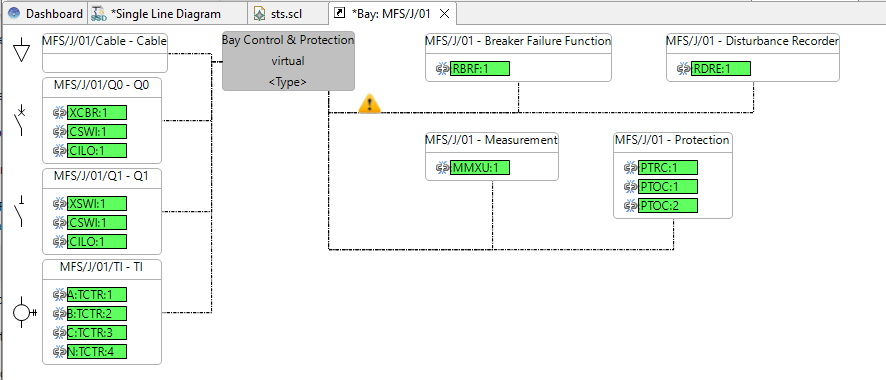Select the Bay Control & Protection block
This screenshot has width=886, height=380.
tap(288, 61)
